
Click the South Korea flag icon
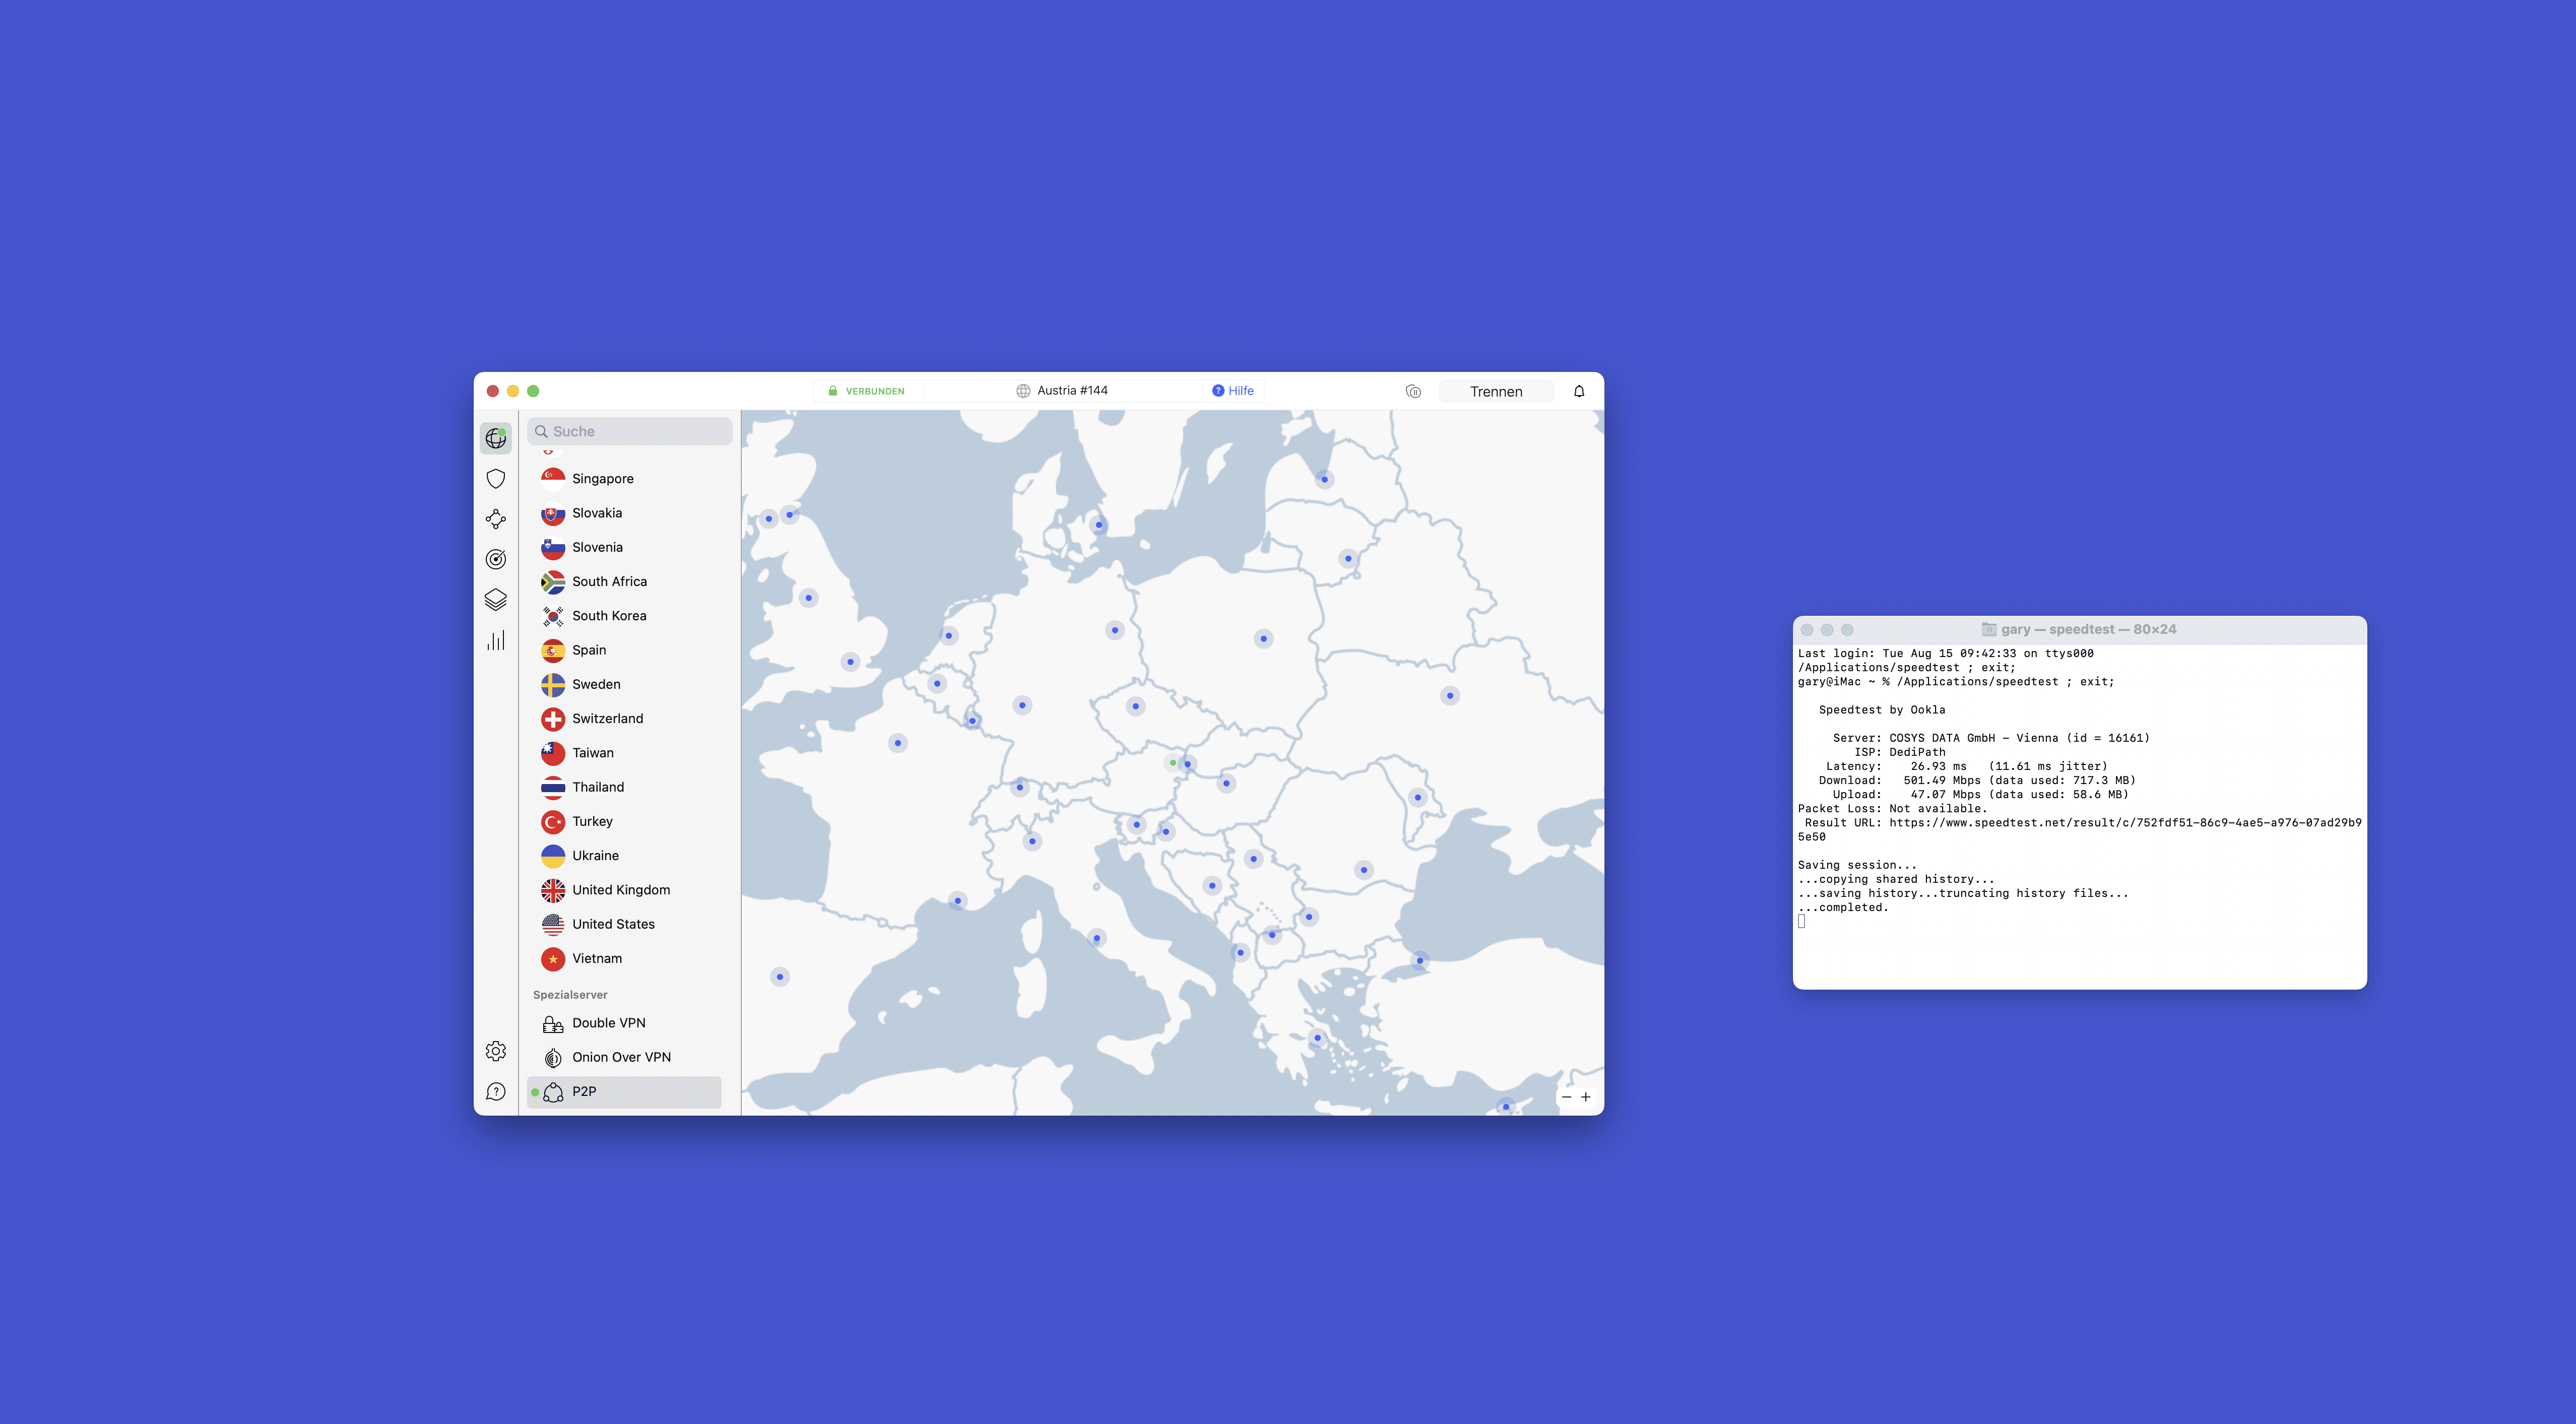click(553, 616)
